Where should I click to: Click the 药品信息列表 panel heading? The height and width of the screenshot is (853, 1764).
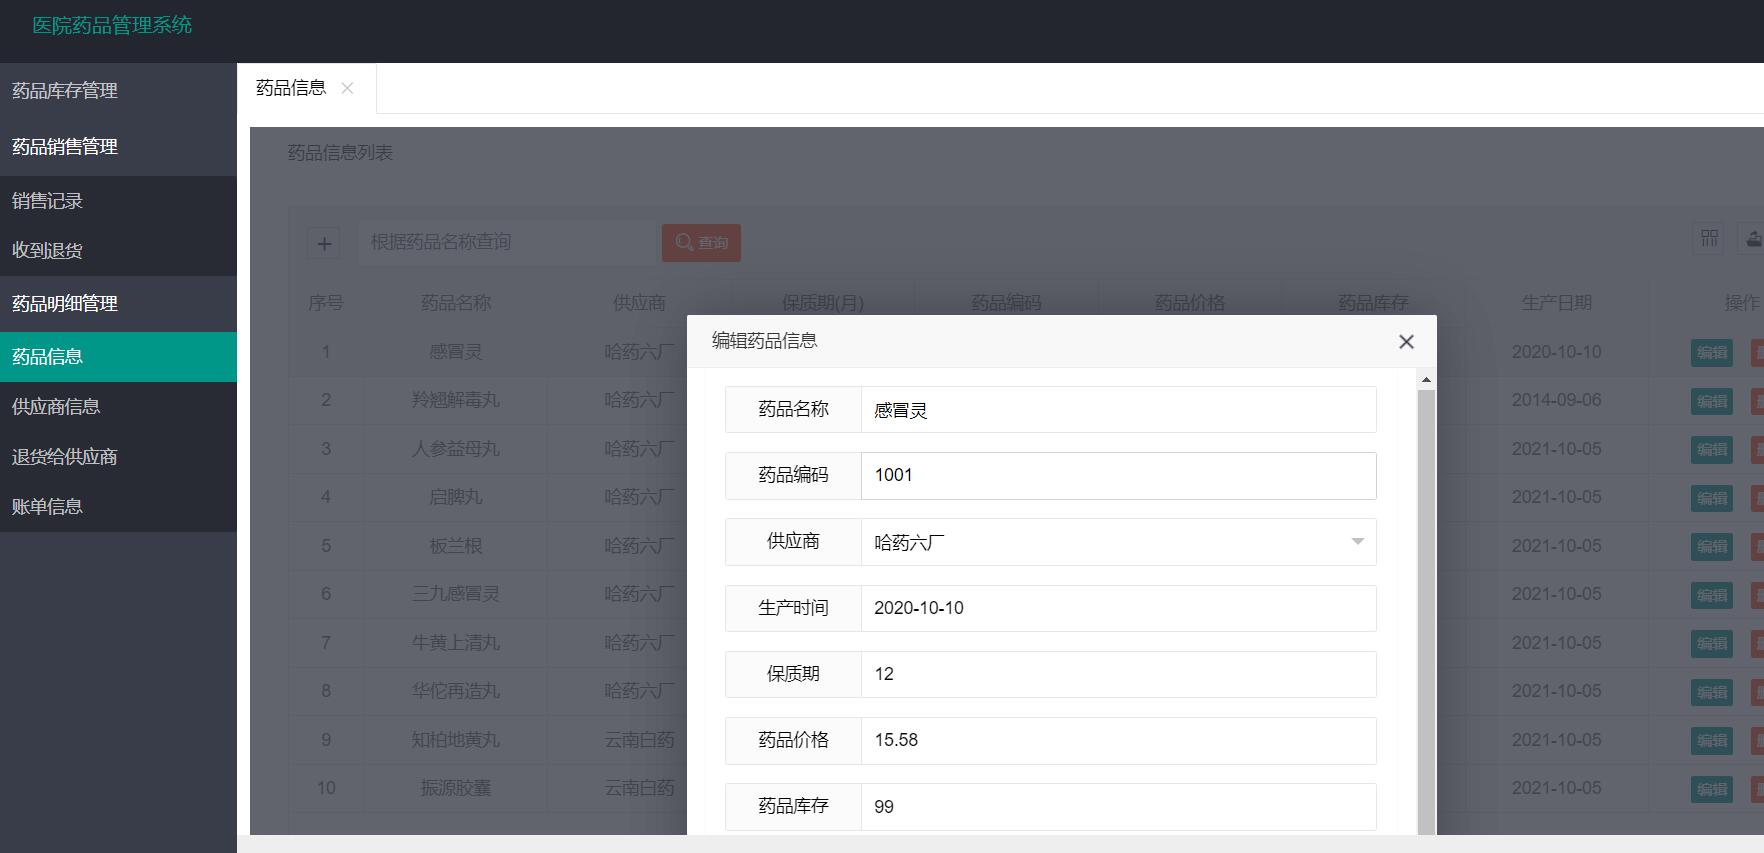(x=340, y=153)
